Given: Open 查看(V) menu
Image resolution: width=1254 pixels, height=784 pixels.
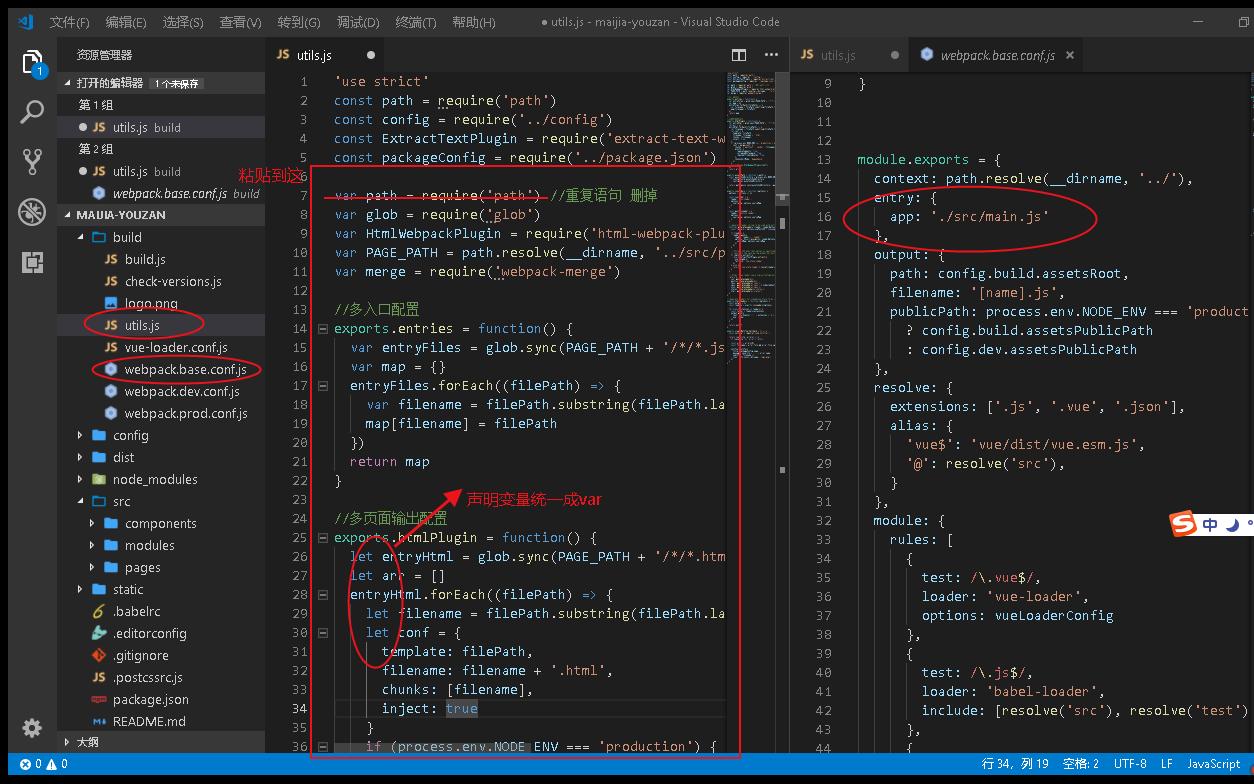Looking at the screenshot, I should click(241, 22).
